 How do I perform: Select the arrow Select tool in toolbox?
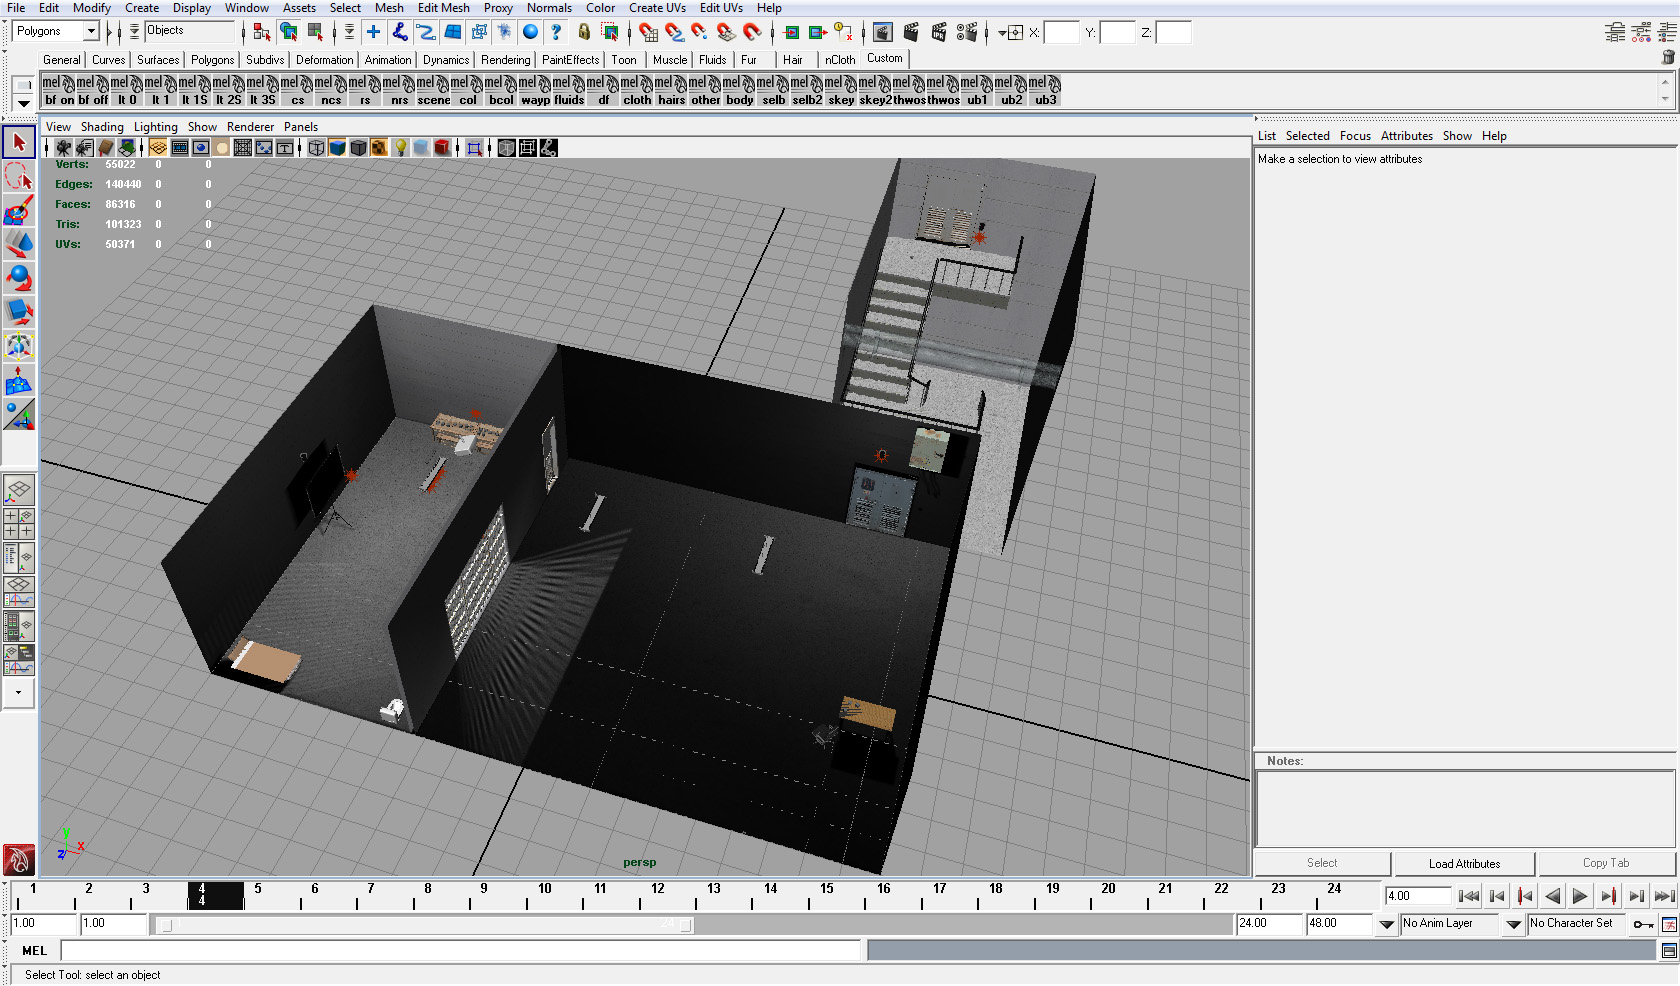pyautogui.click(x=19, y=142)
